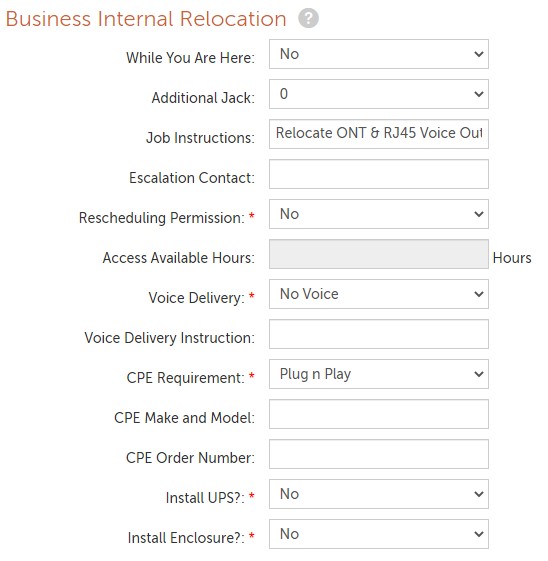Click the Business Internal Relocation heading
Image resolution: width=548 pixels, height=561 pixels.
tap(146, 19)
